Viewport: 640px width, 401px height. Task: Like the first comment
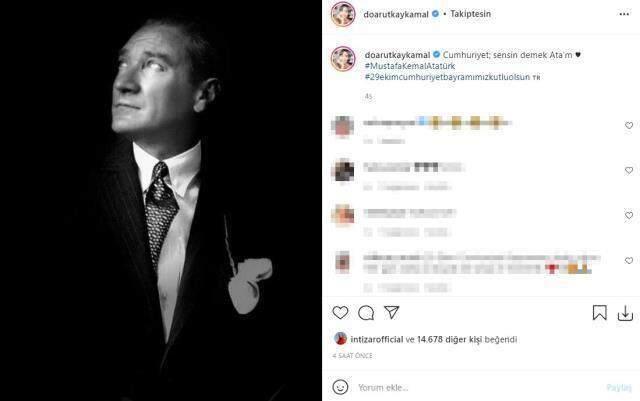point(629,126)
